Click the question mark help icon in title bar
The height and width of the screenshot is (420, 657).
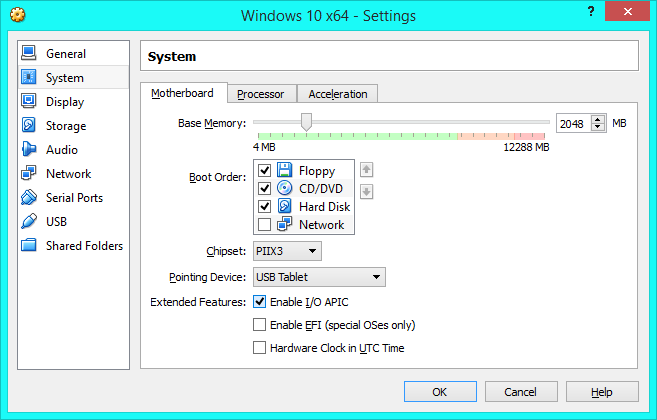tap(591, 11)
